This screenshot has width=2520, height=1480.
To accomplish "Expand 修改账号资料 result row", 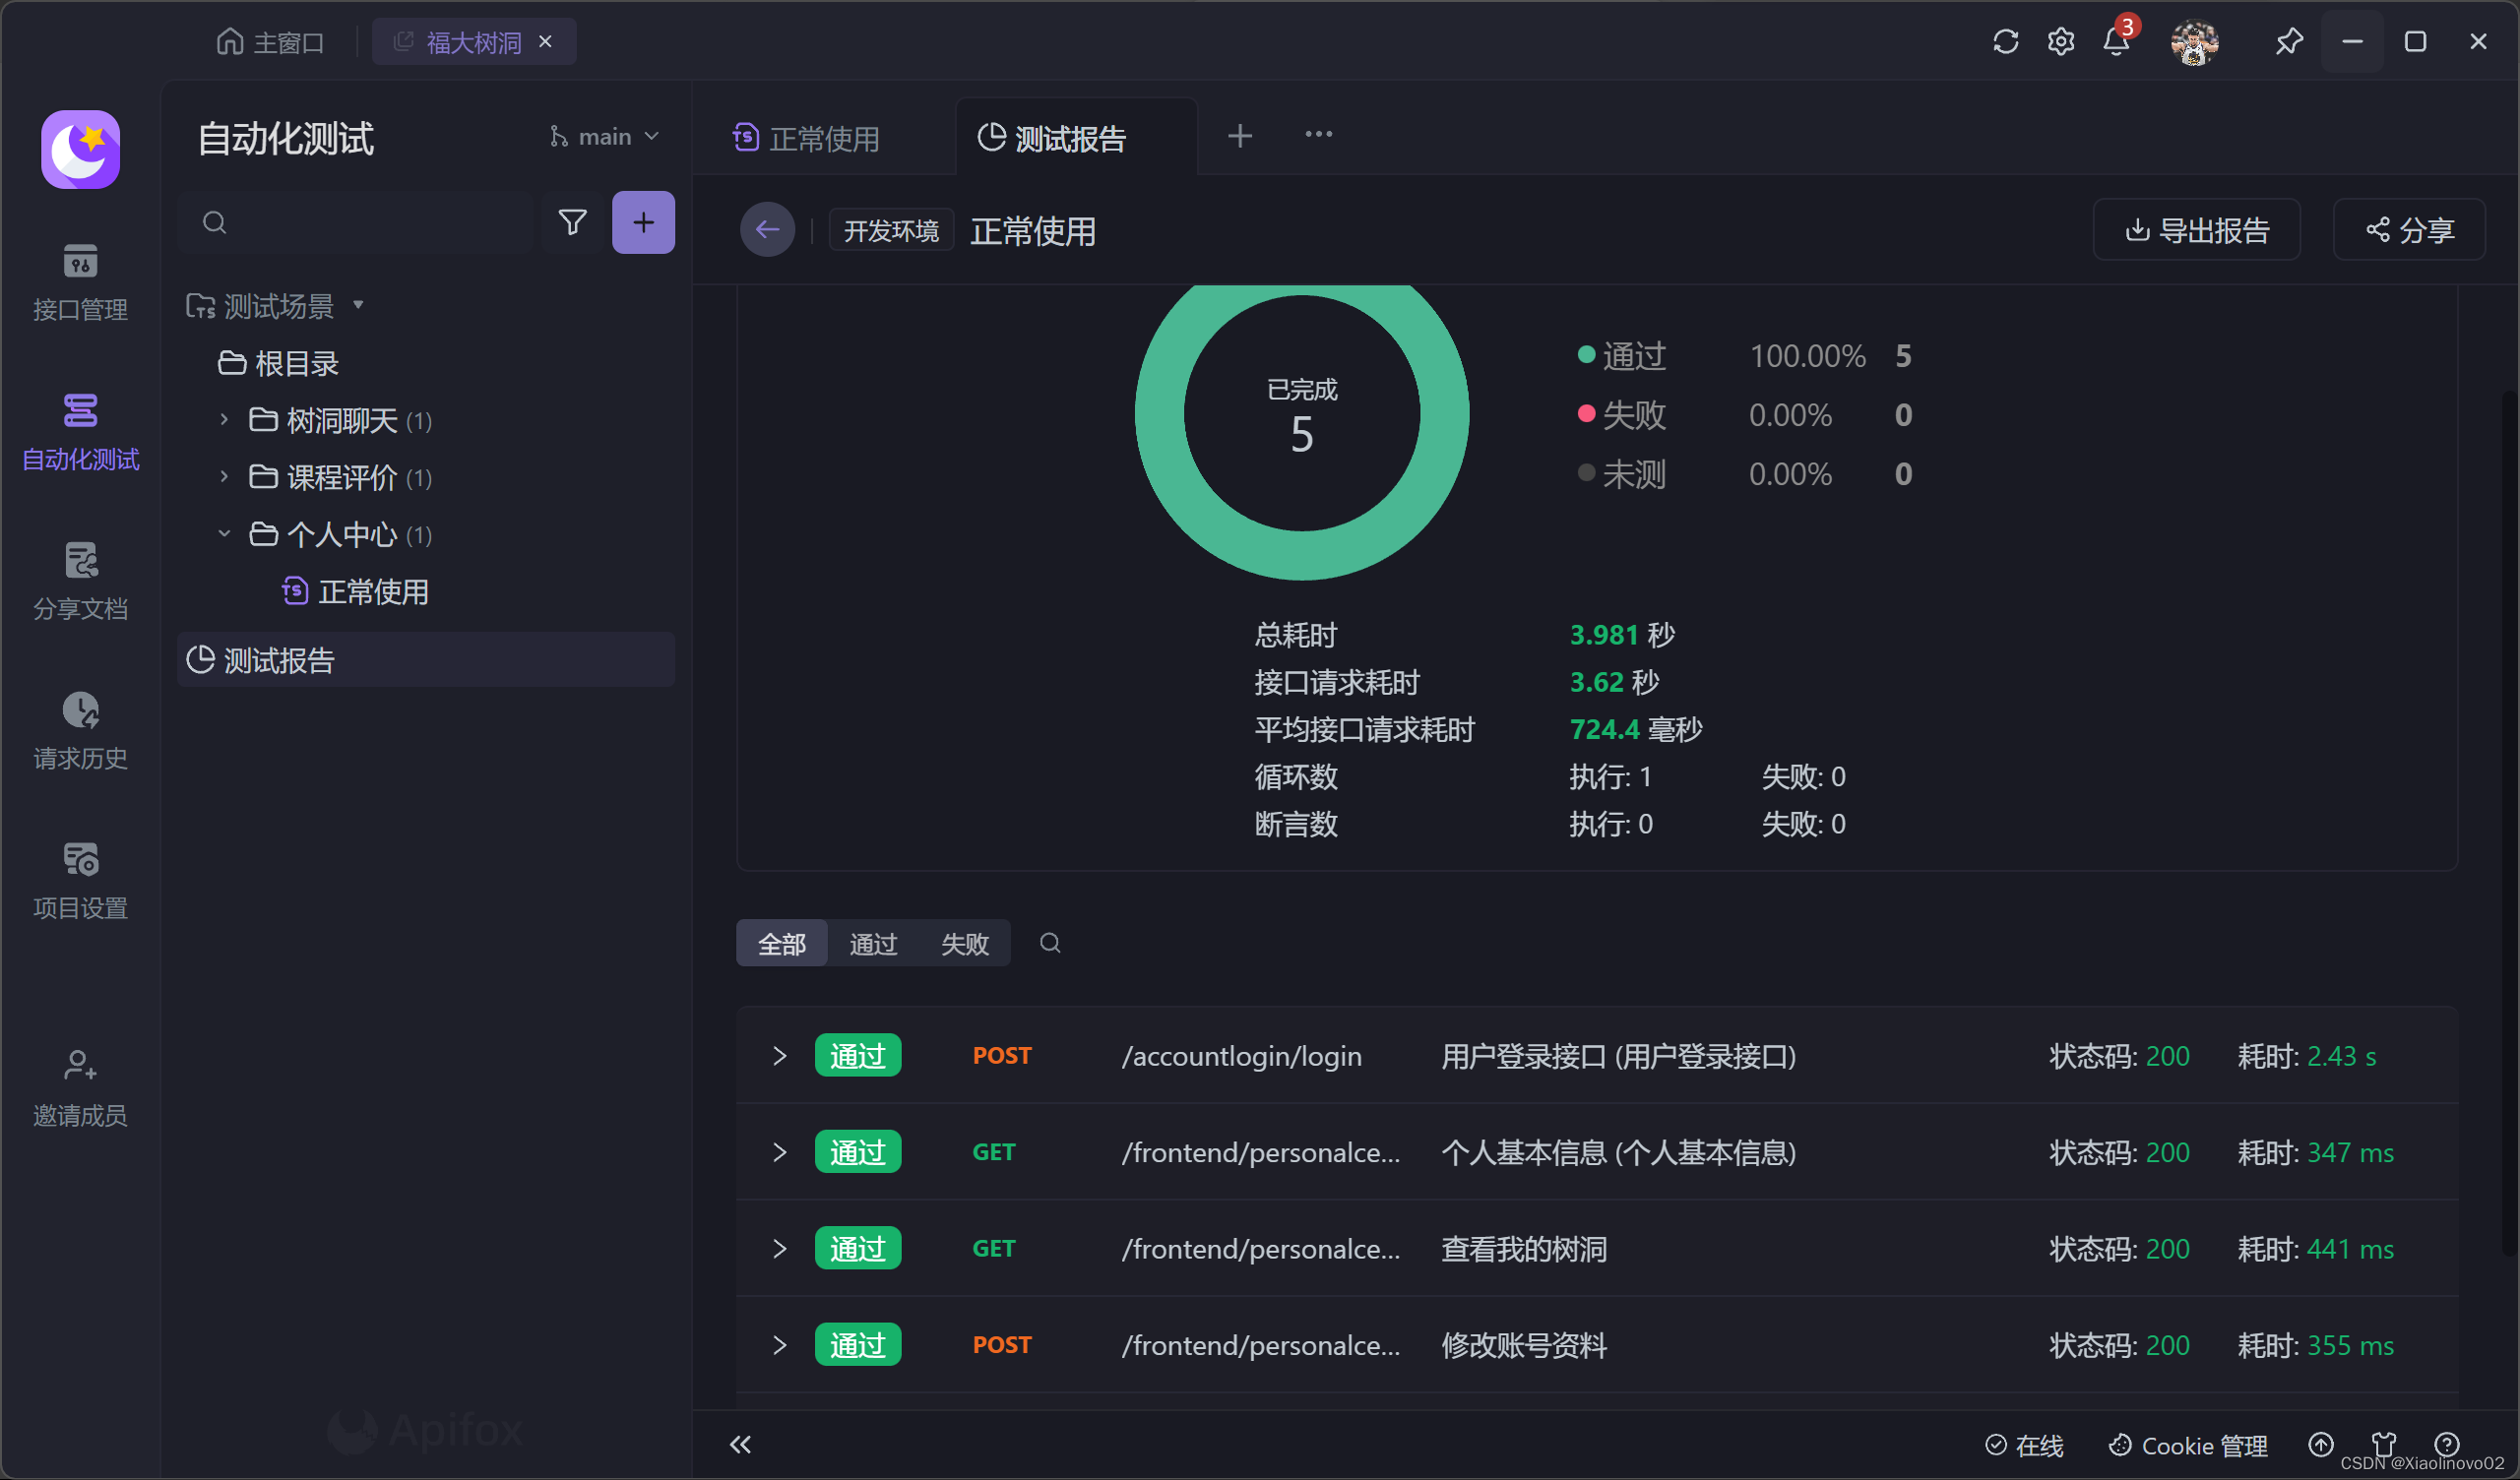I will point(779,1344).
